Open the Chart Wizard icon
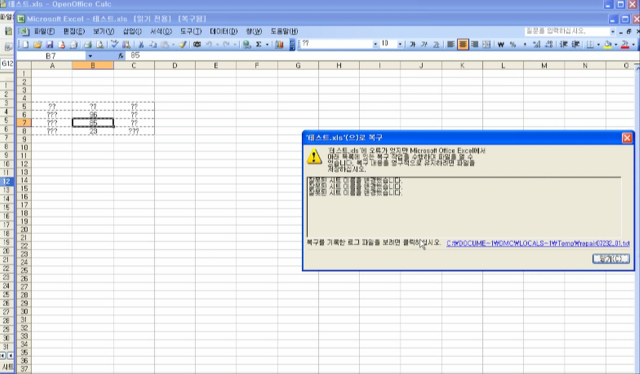The image size is (640, 374). pos(279,44)
